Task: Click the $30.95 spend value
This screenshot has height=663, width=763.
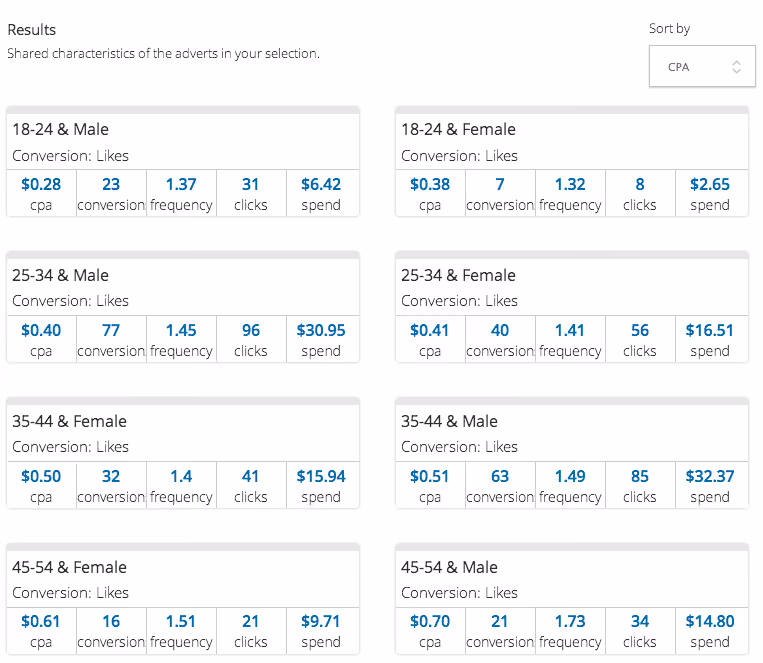Action: point(321,331)
